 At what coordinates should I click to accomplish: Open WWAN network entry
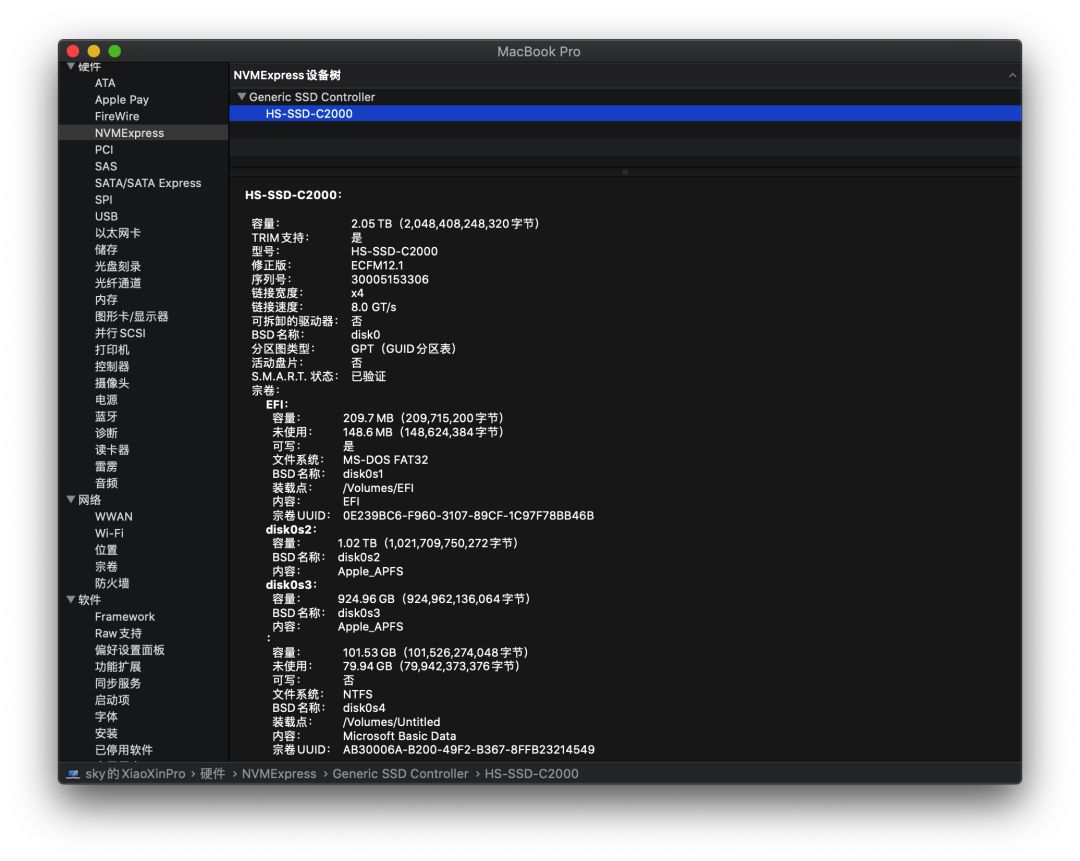tap(114, 517)
